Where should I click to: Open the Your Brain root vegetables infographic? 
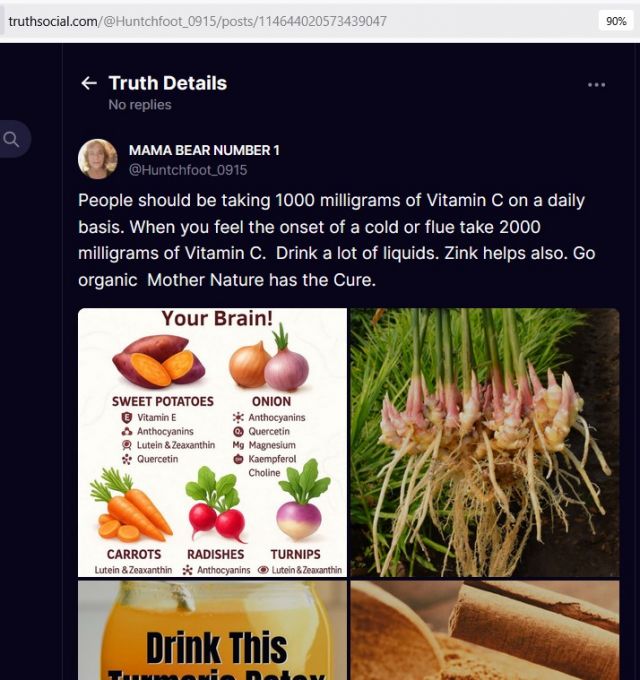[x=212, y=442]
